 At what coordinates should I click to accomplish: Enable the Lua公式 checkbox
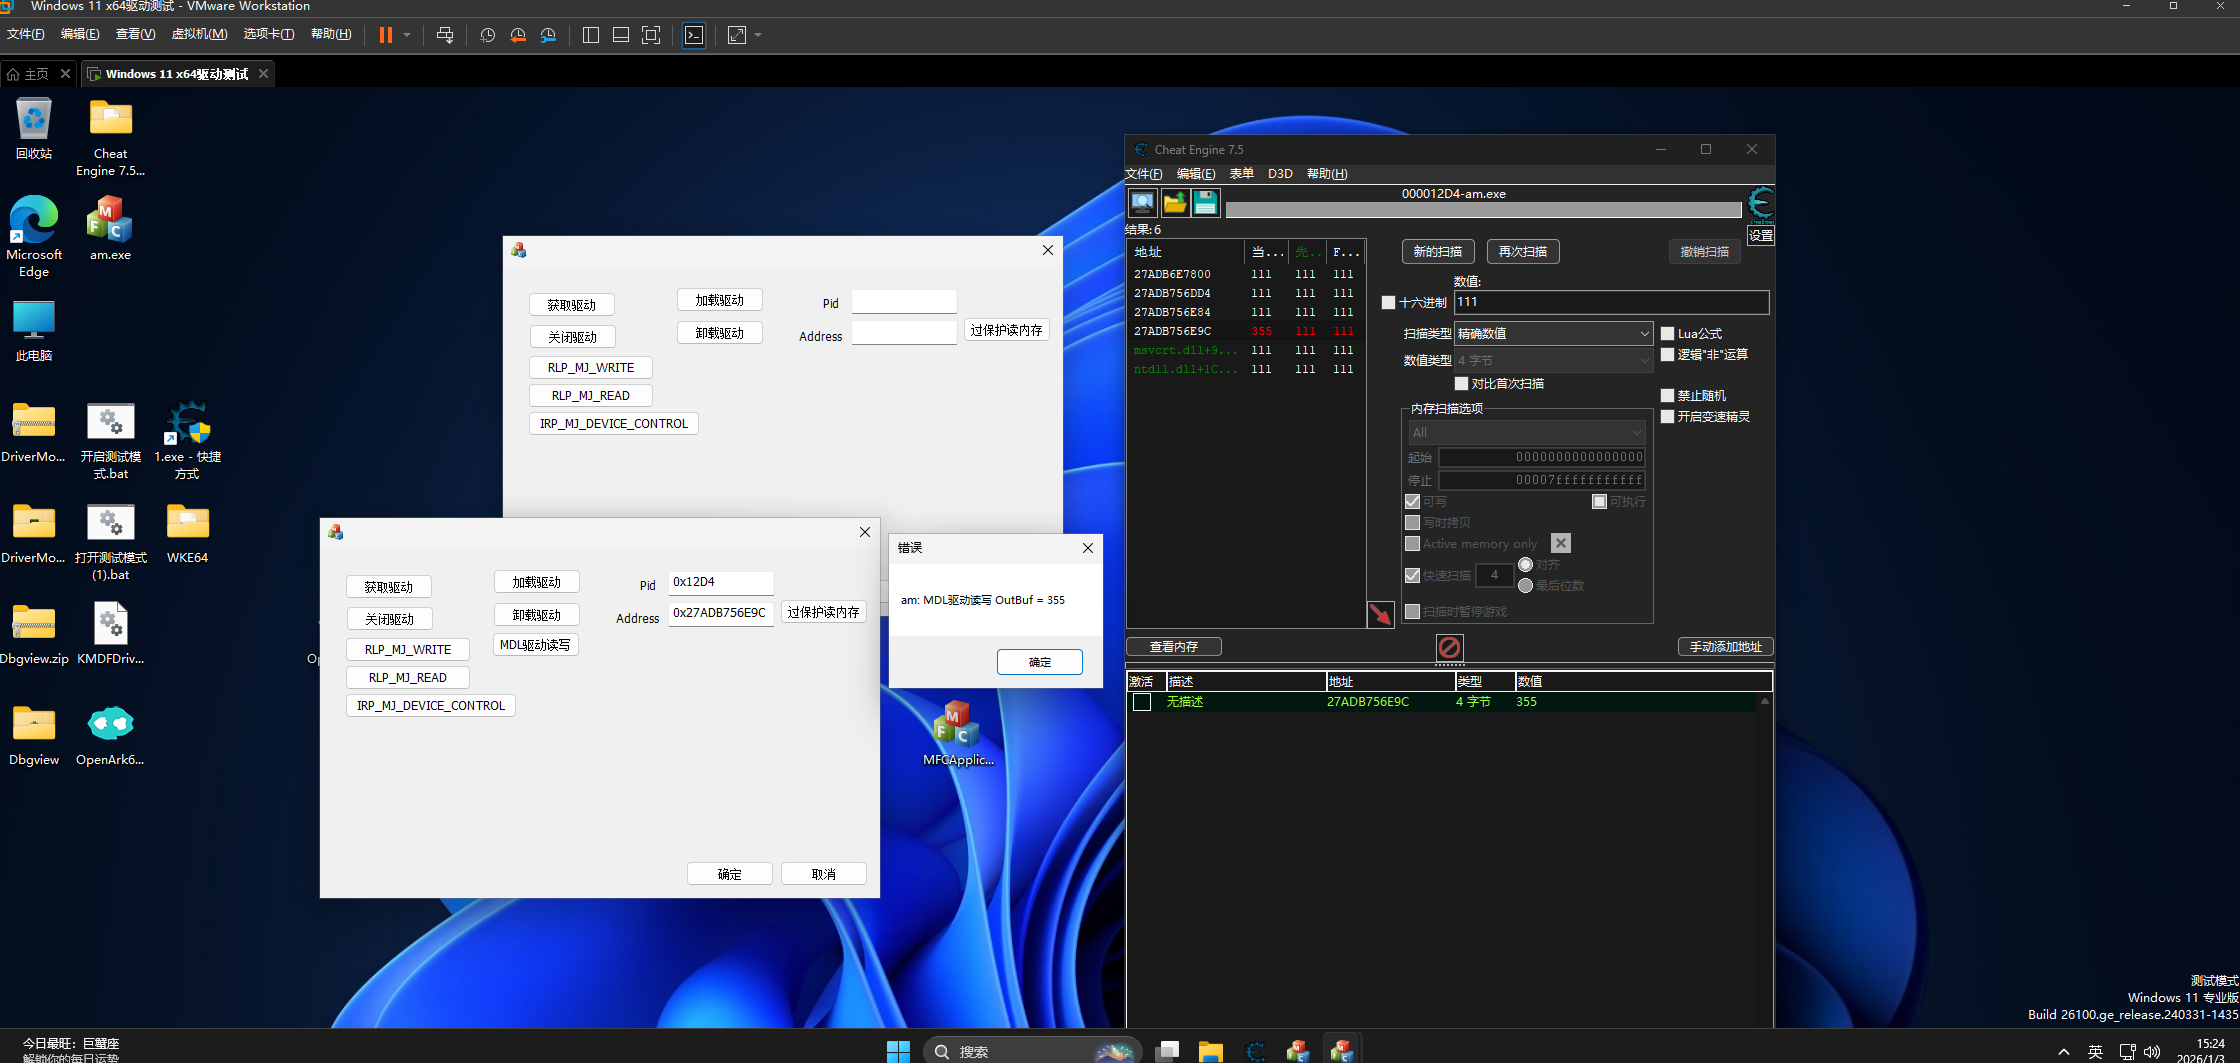click(1667, 333)
